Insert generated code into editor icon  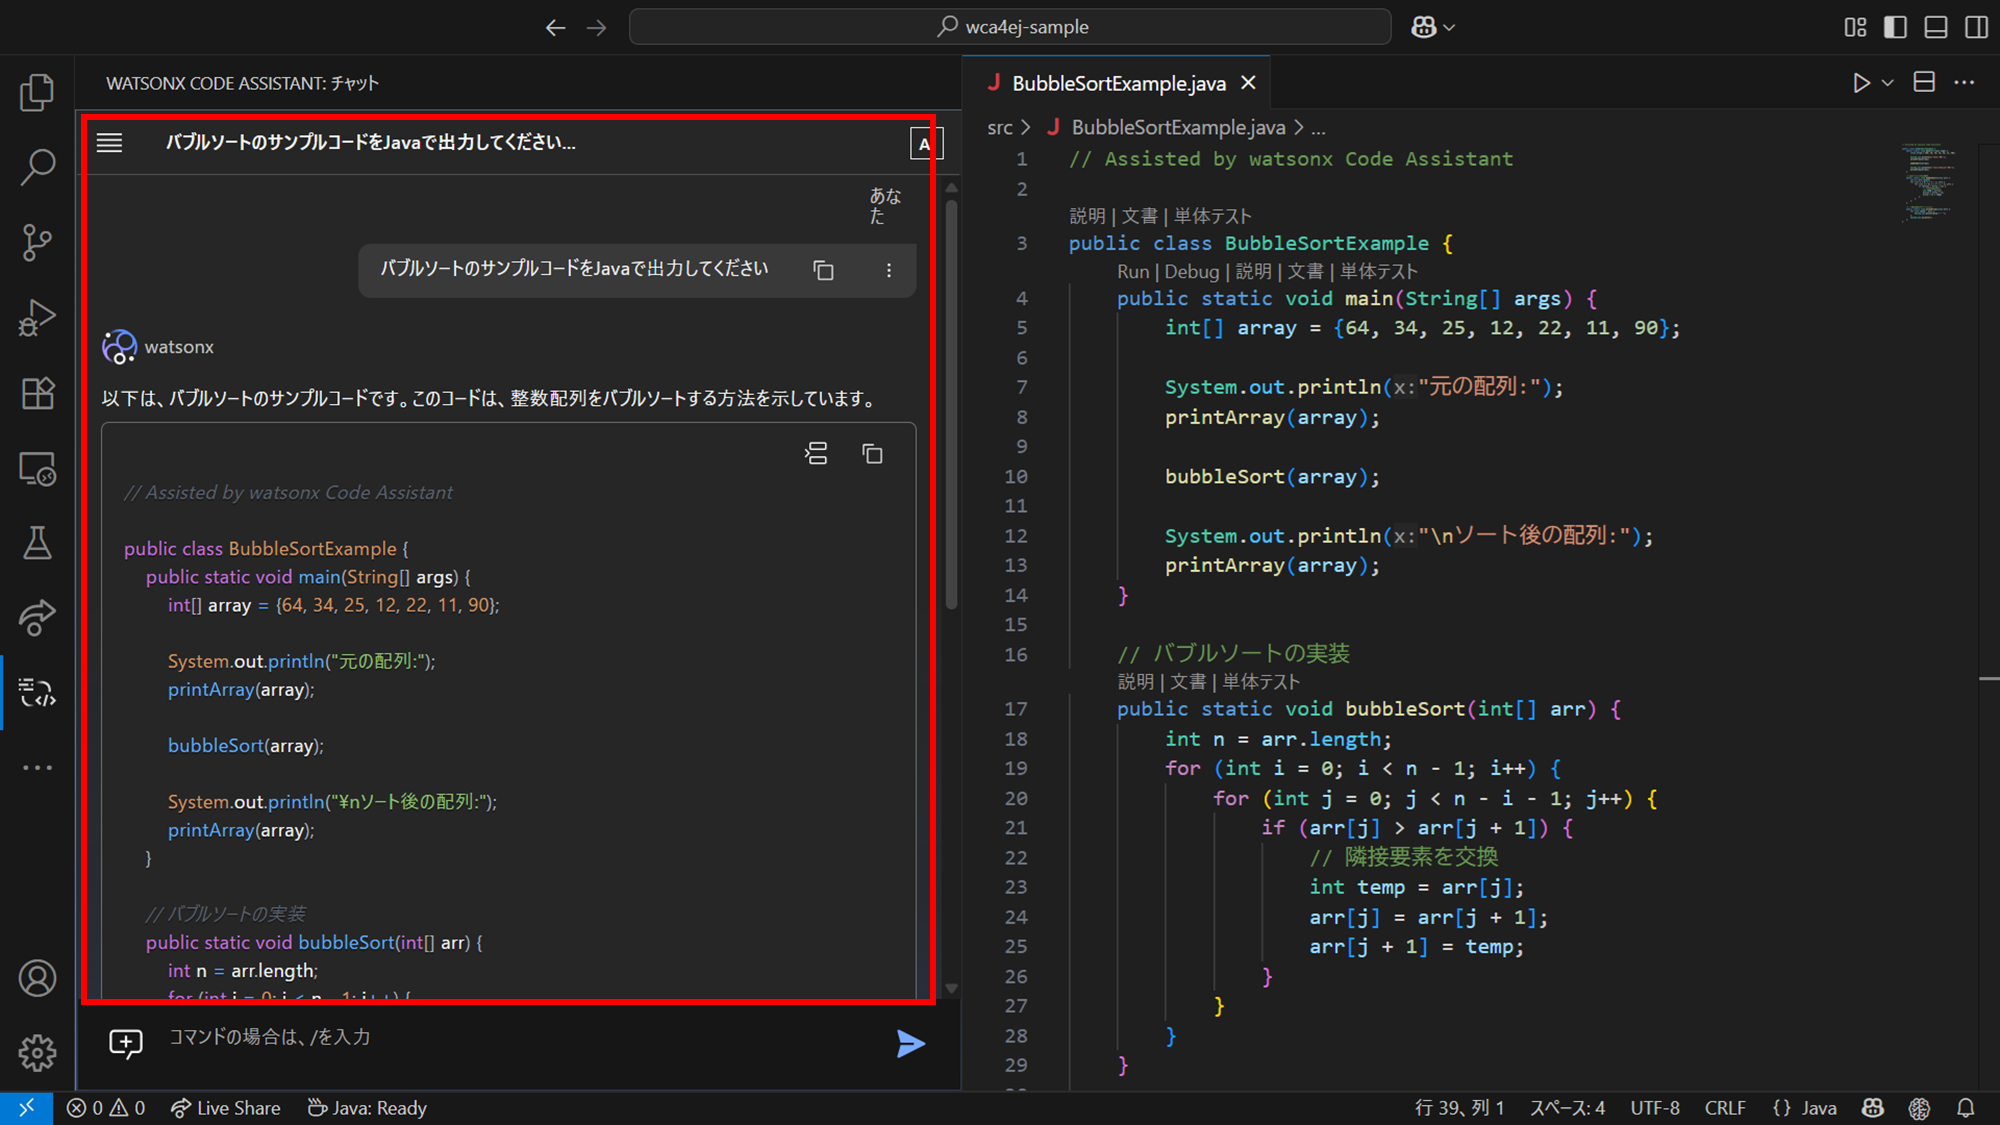[816, 454]
